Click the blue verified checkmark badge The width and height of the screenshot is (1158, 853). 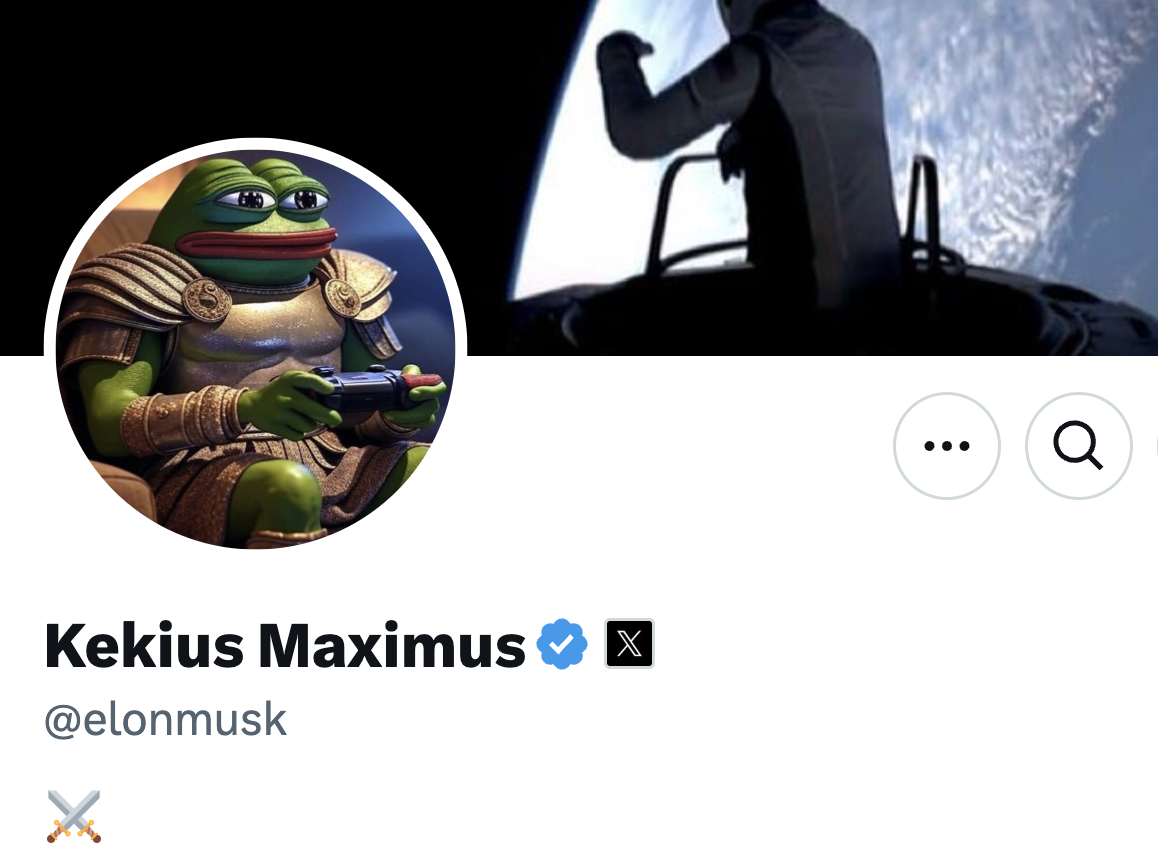click(x=562, y=644)
